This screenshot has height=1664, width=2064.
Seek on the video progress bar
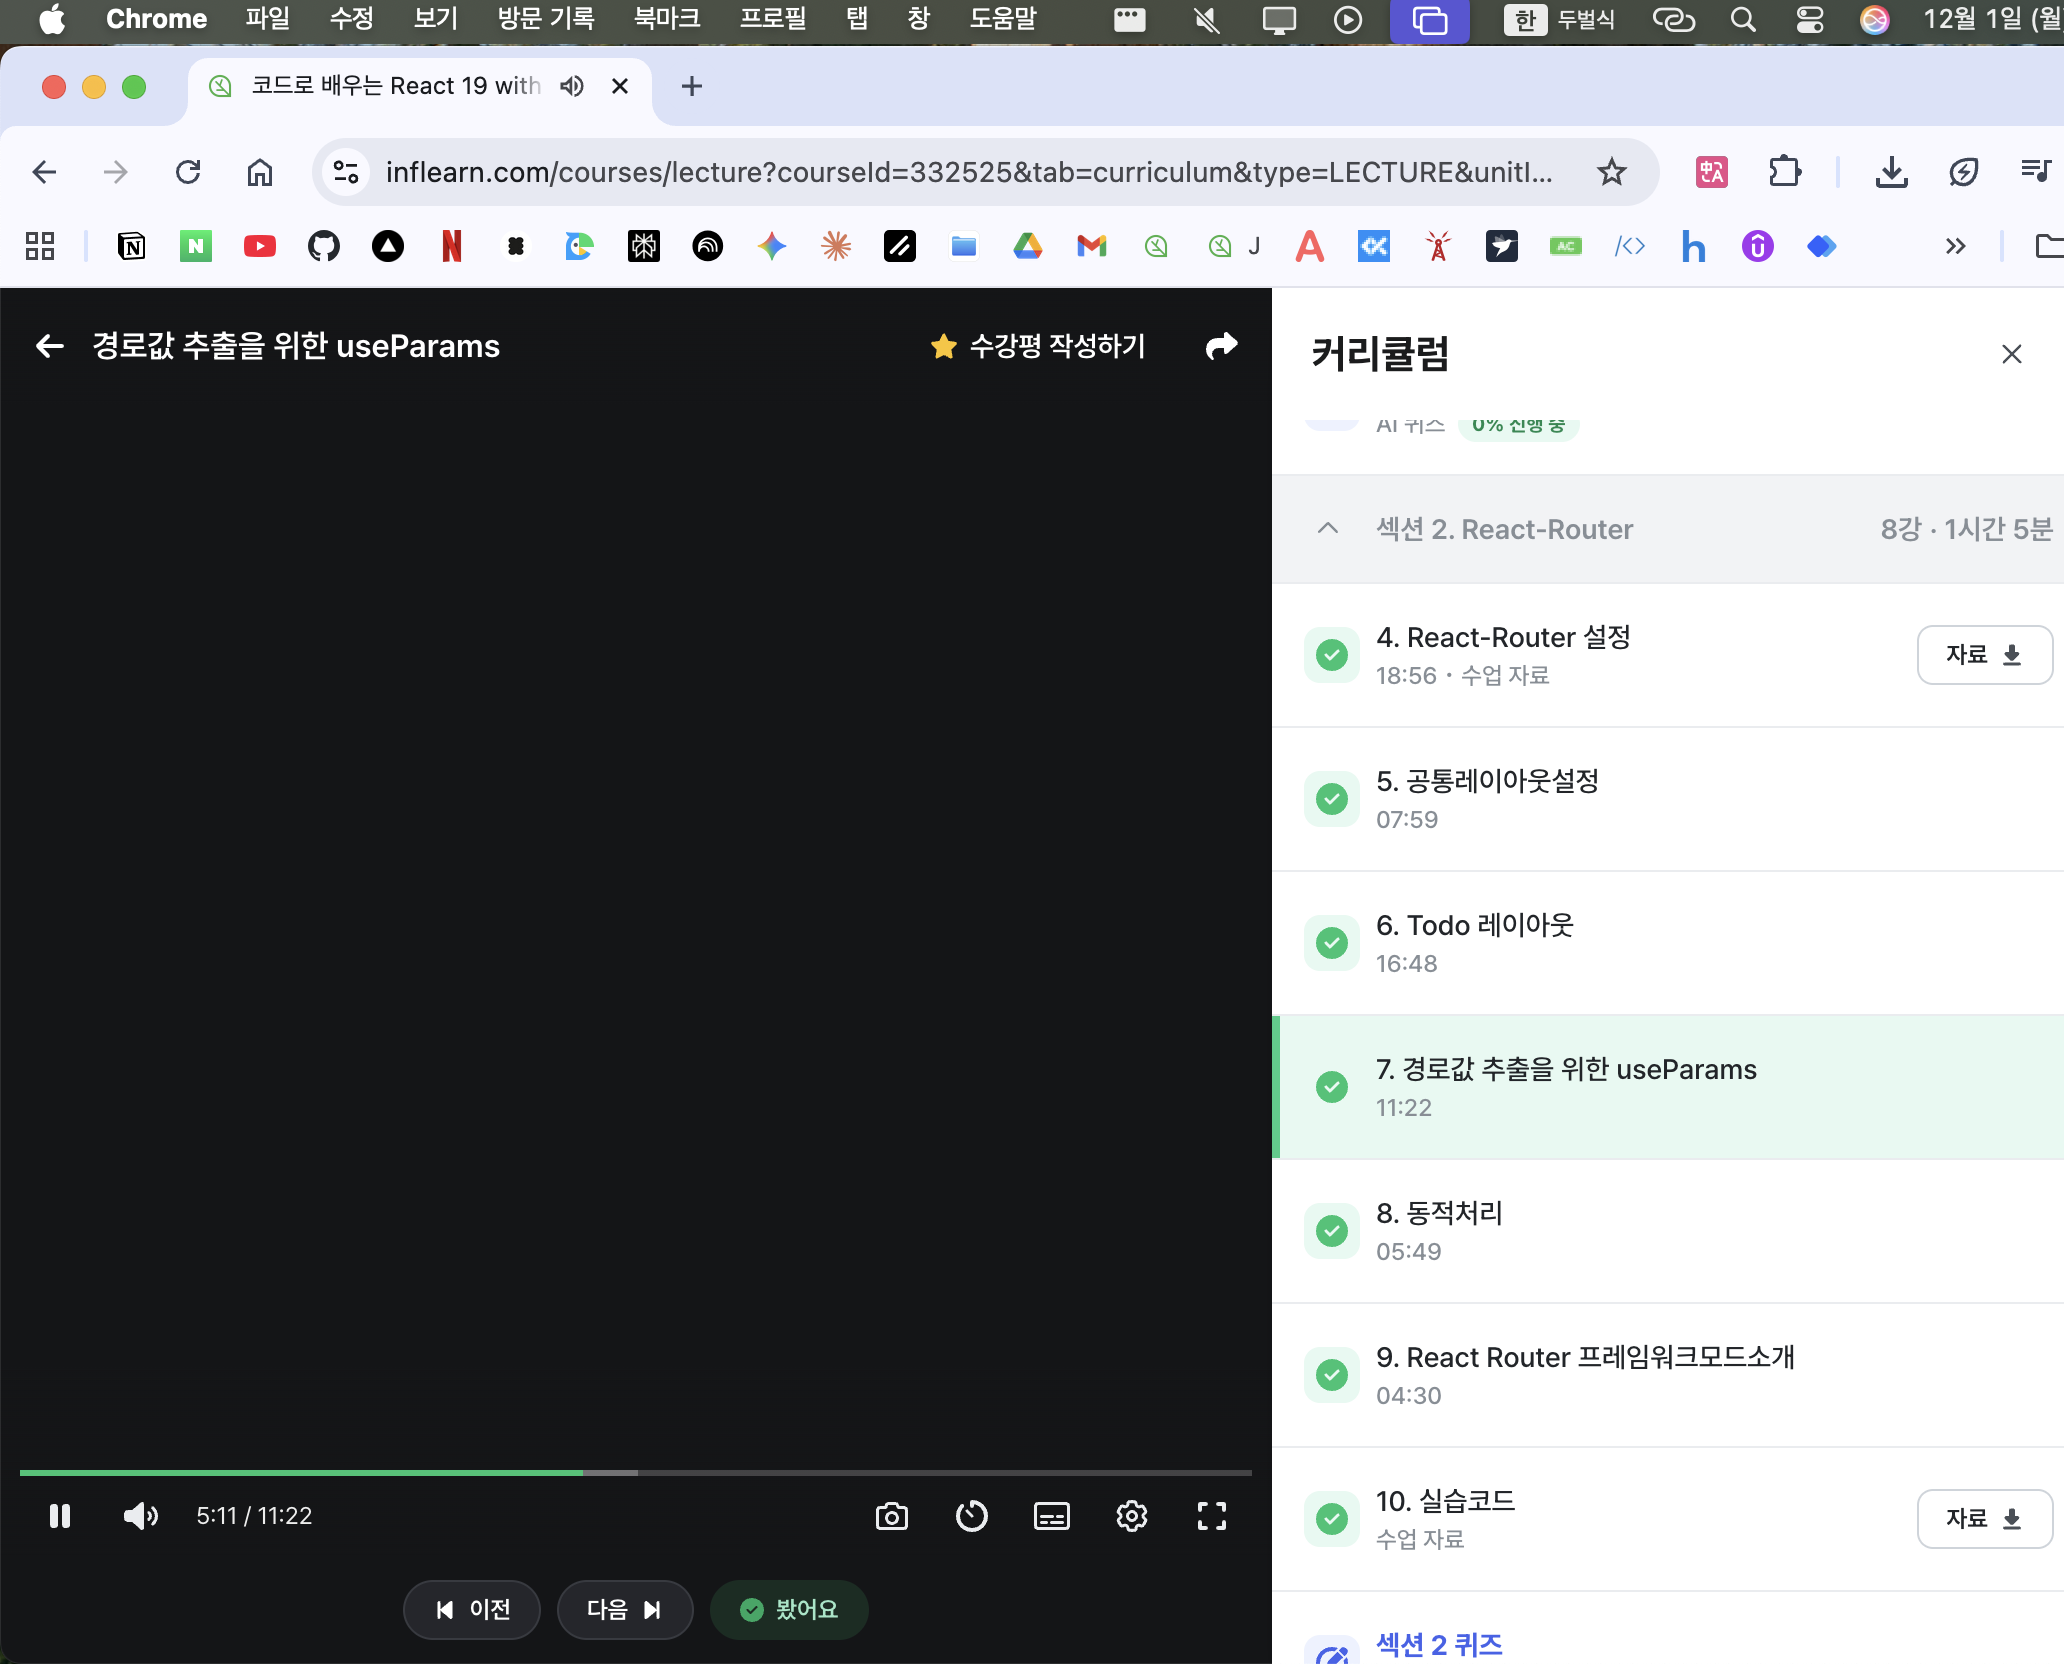(800, 1472)
